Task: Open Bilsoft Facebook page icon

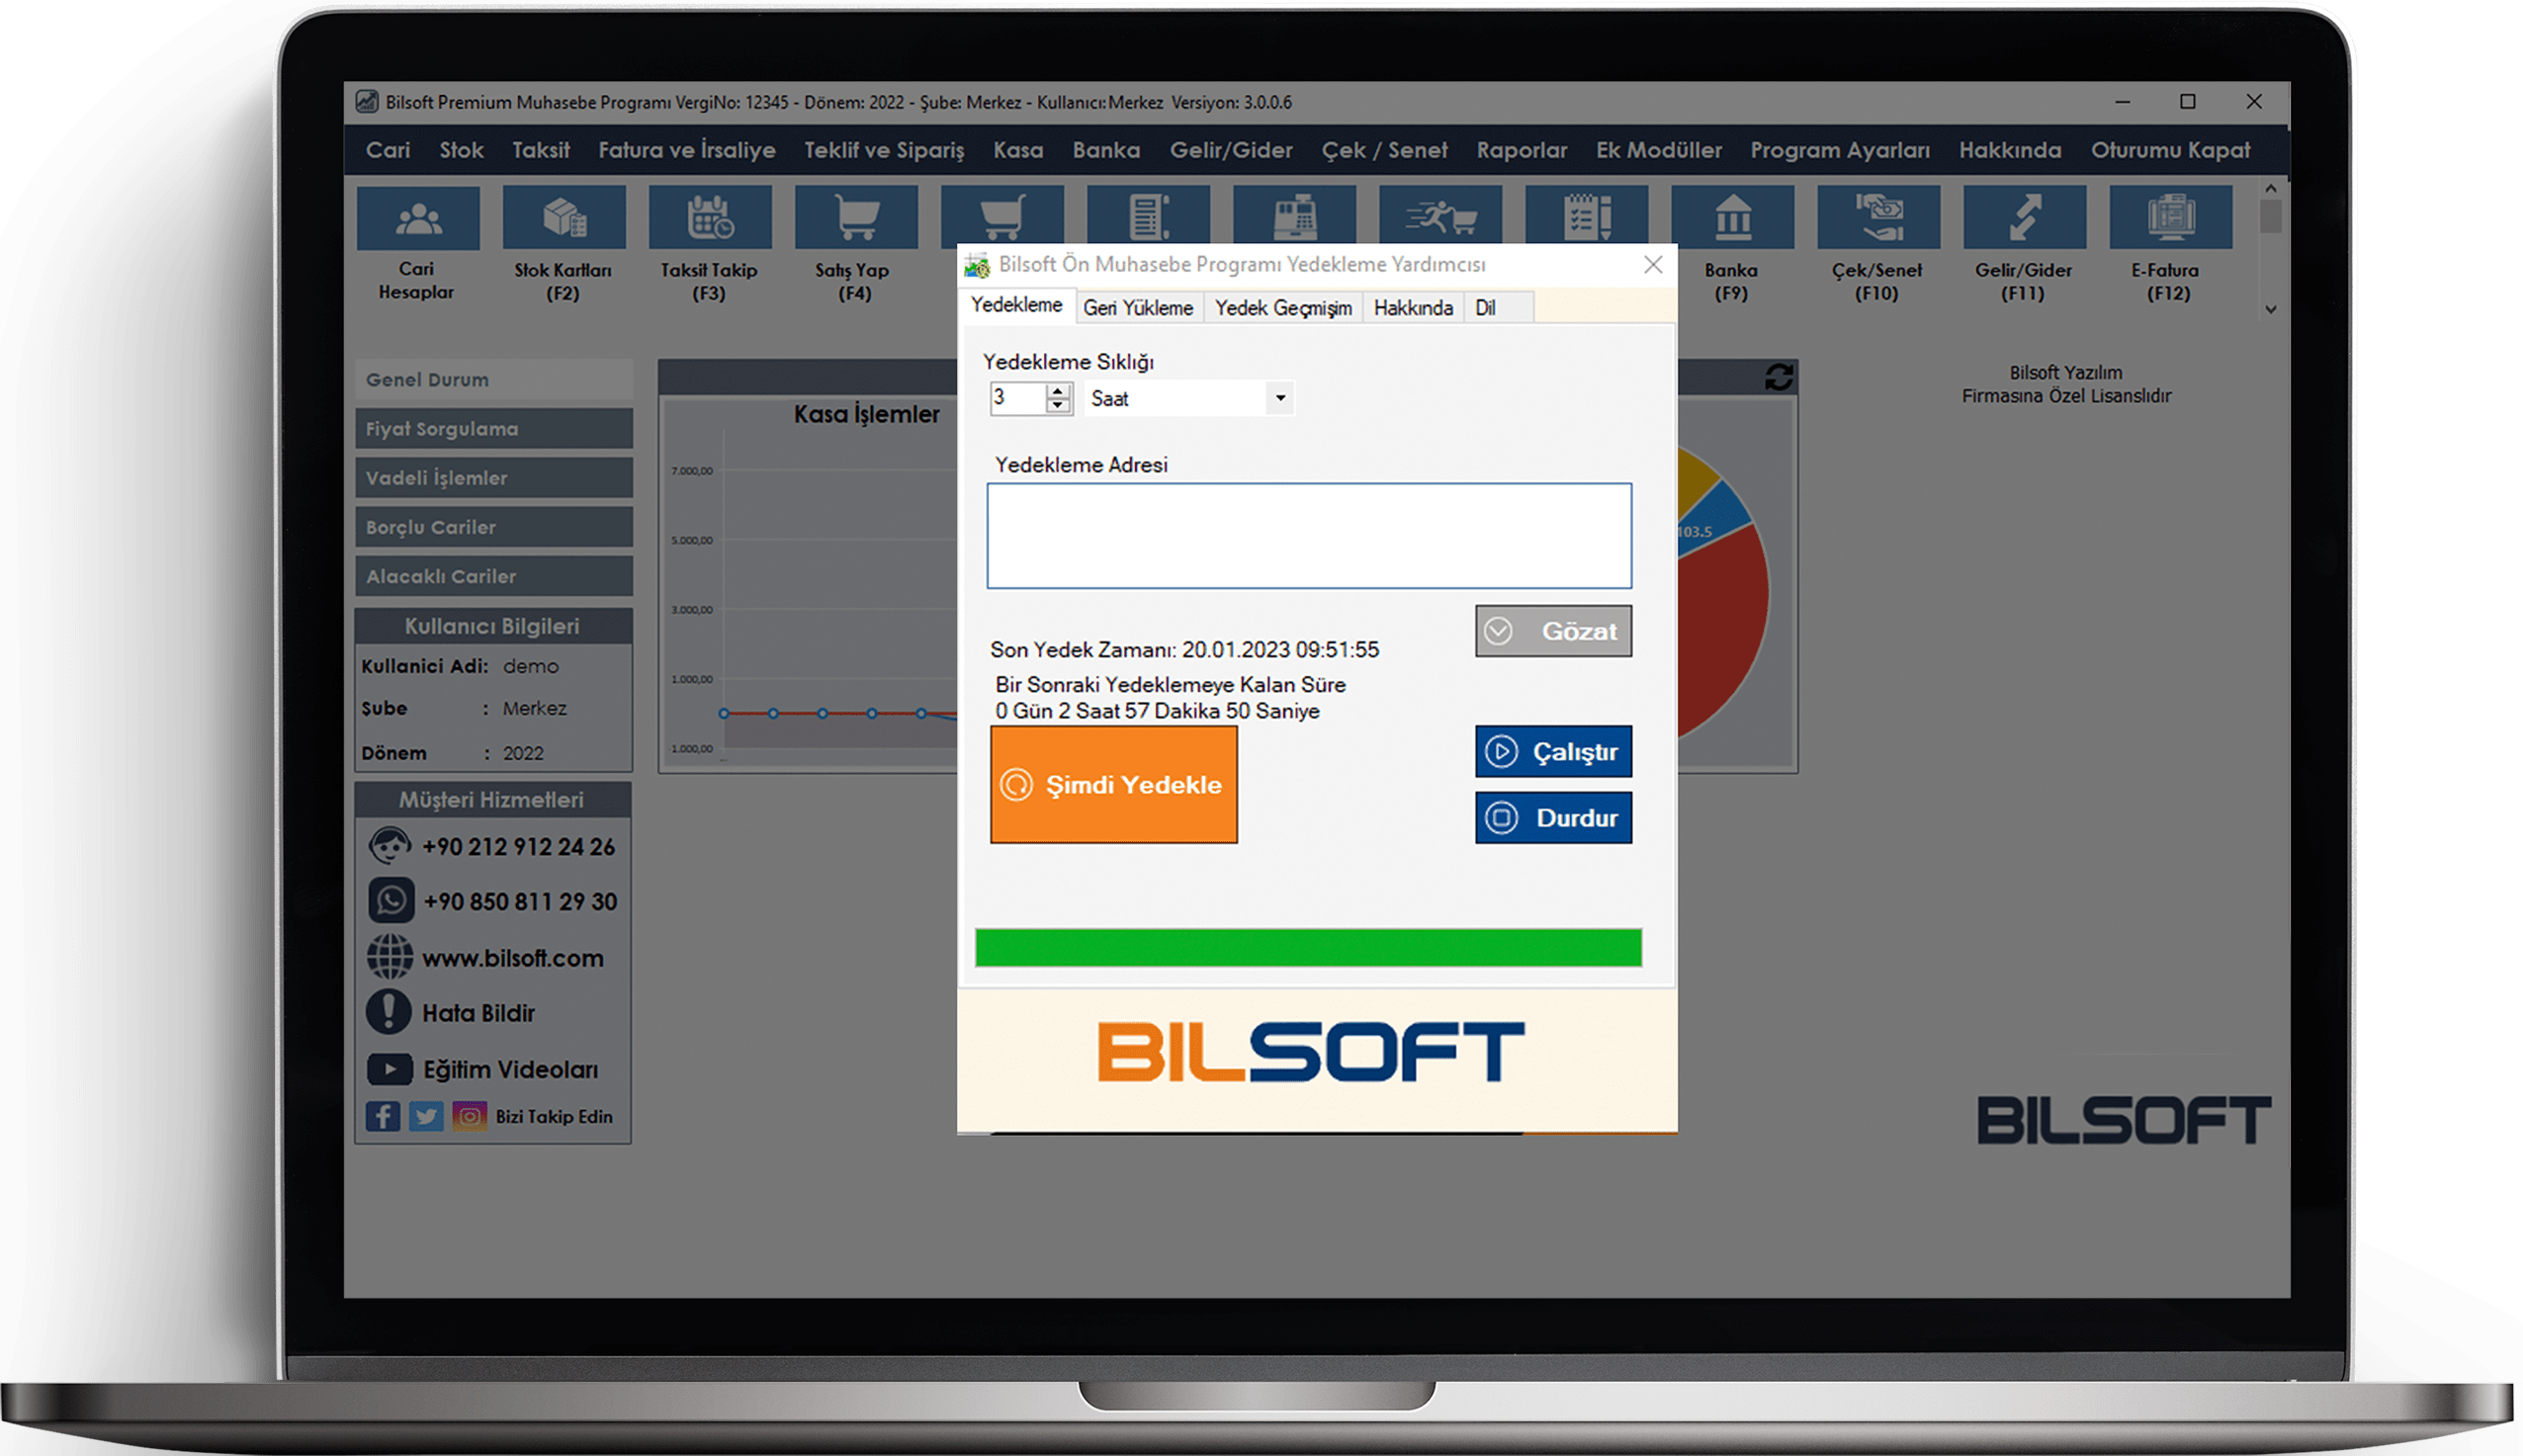Action: [382, 1116]
